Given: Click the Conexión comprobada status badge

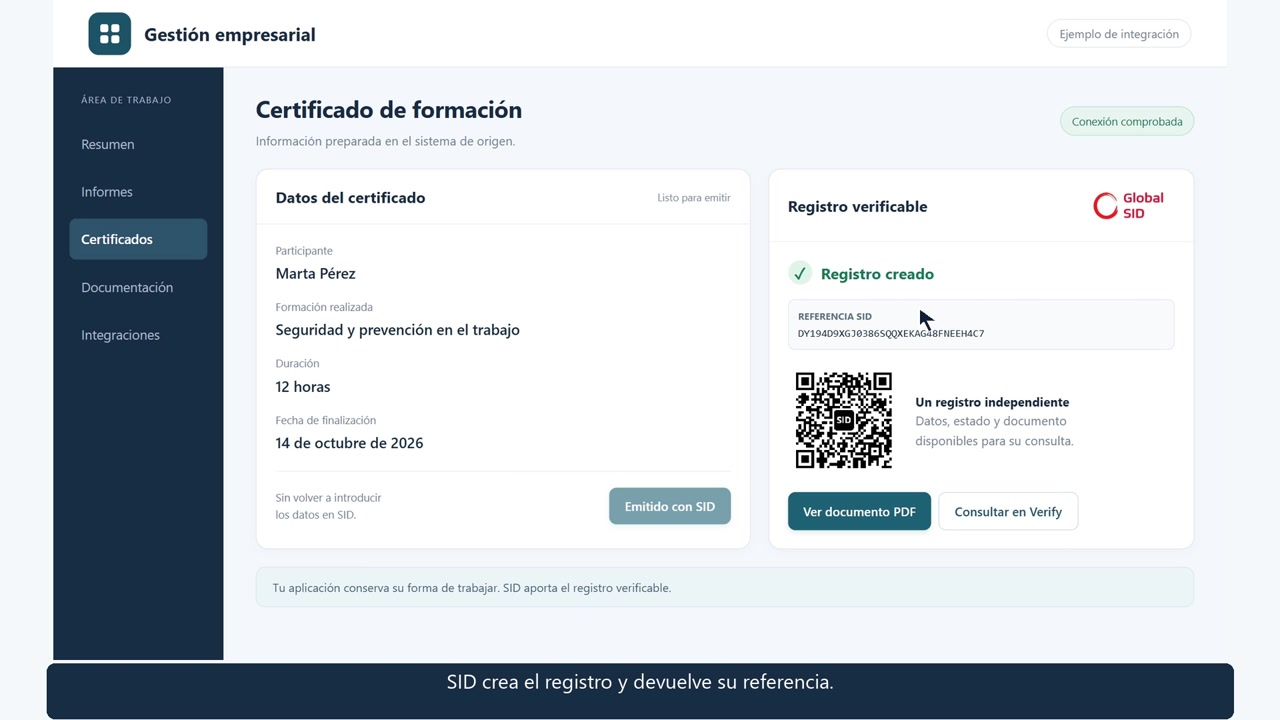Looking at the screenshot, I should coord(1127,122).
